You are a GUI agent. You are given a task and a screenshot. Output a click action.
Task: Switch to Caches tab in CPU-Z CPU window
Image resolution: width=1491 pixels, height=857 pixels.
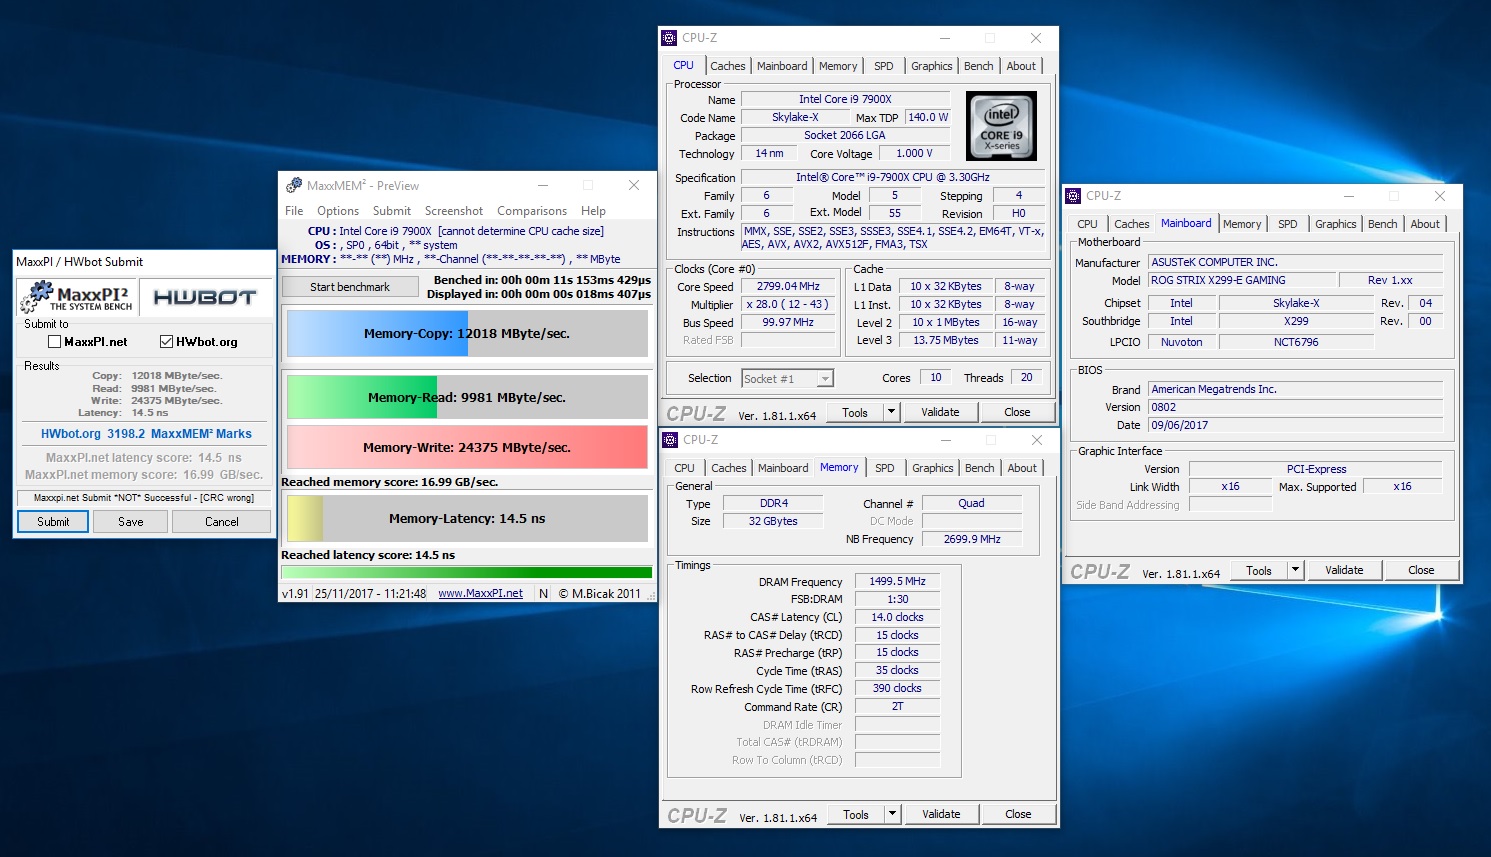point(728,66)
